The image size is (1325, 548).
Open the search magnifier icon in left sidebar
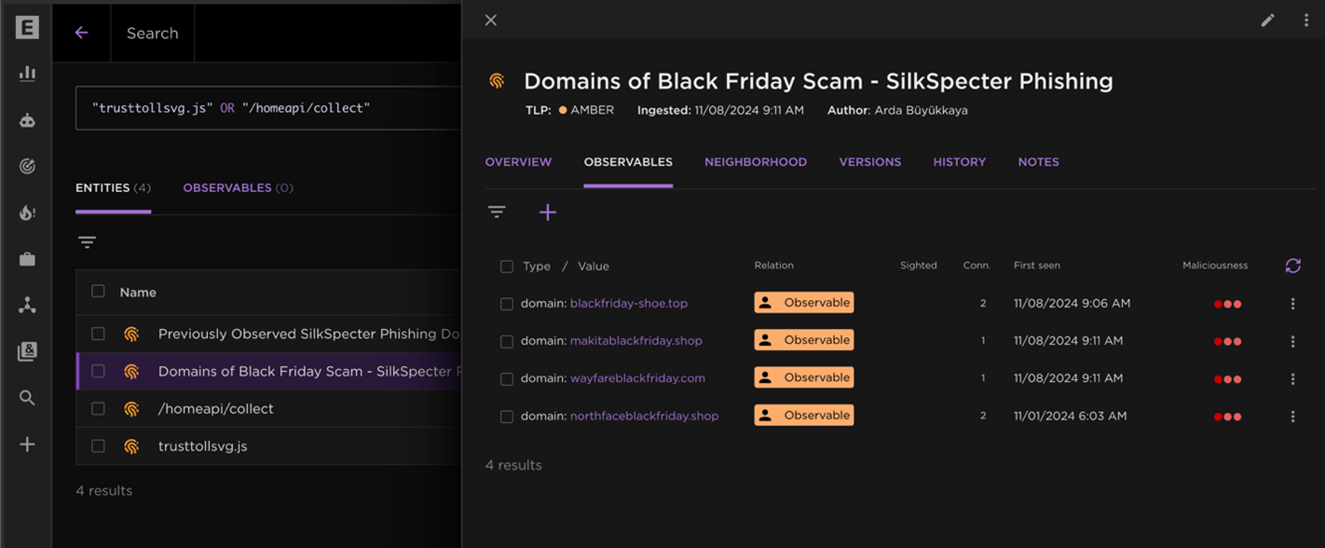[x=27, y=398]
